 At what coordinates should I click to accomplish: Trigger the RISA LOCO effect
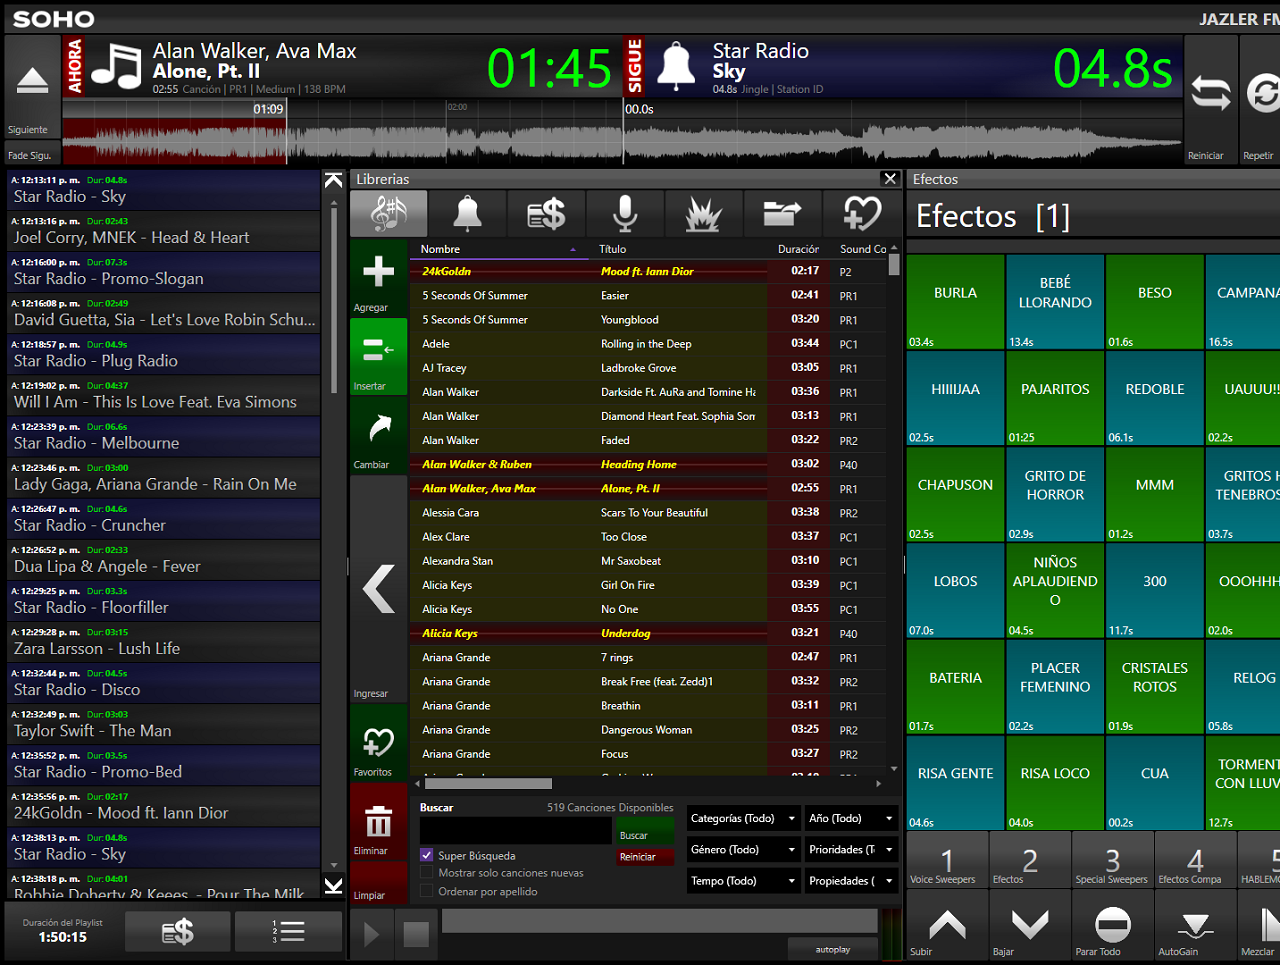tap(1055, 783)
